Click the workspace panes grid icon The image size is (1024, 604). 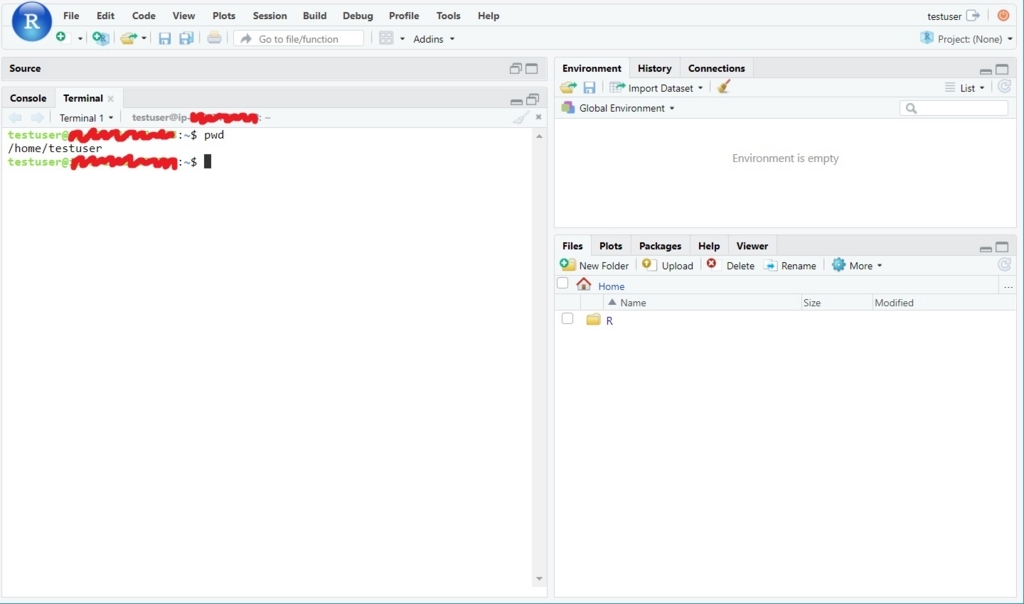pos(386,39)
